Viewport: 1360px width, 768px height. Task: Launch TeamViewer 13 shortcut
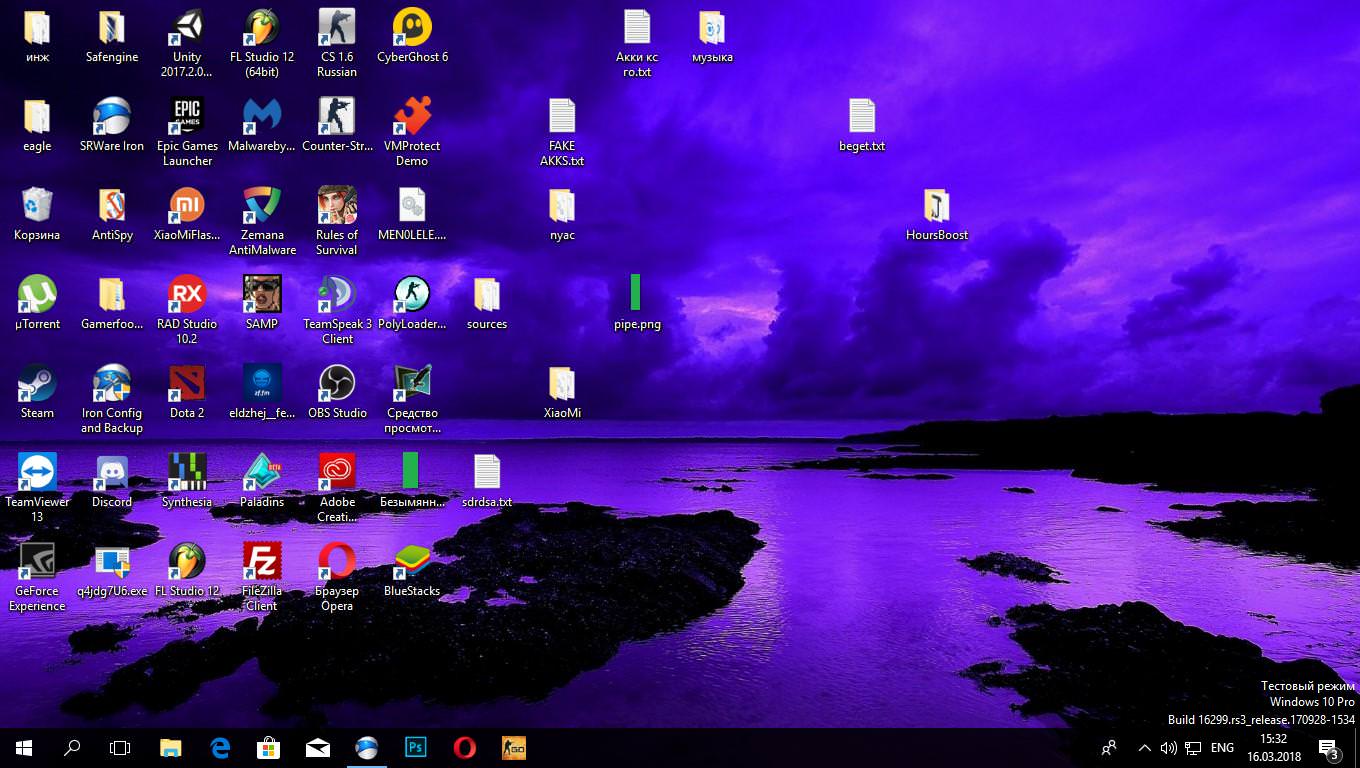pos(37,489)
